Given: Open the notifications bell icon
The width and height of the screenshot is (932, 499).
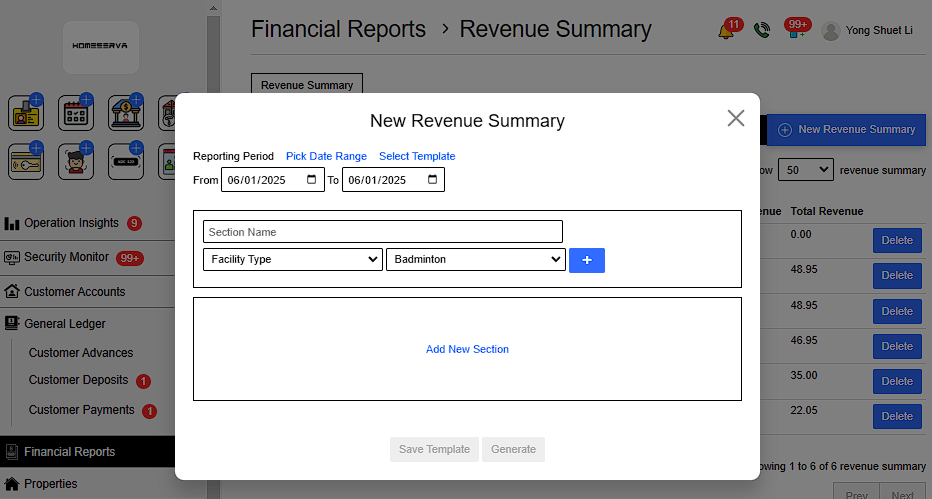Looking at the screenshot, I should tap(726, 31).
